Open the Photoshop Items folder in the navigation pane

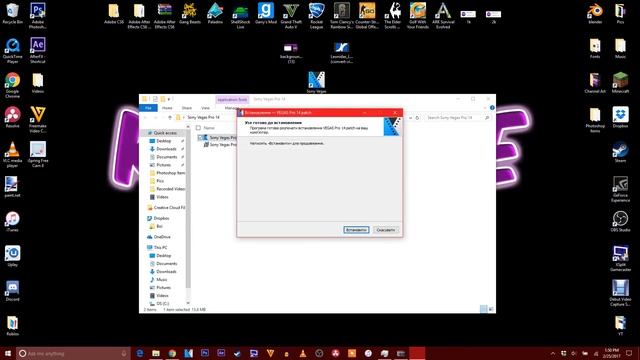(171, 173)
